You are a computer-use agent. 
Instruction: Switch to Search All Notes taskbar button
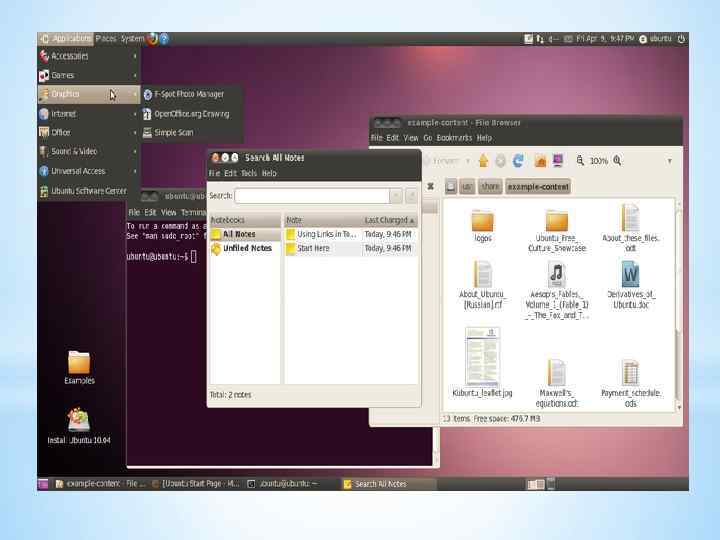[x=388, y=484]
